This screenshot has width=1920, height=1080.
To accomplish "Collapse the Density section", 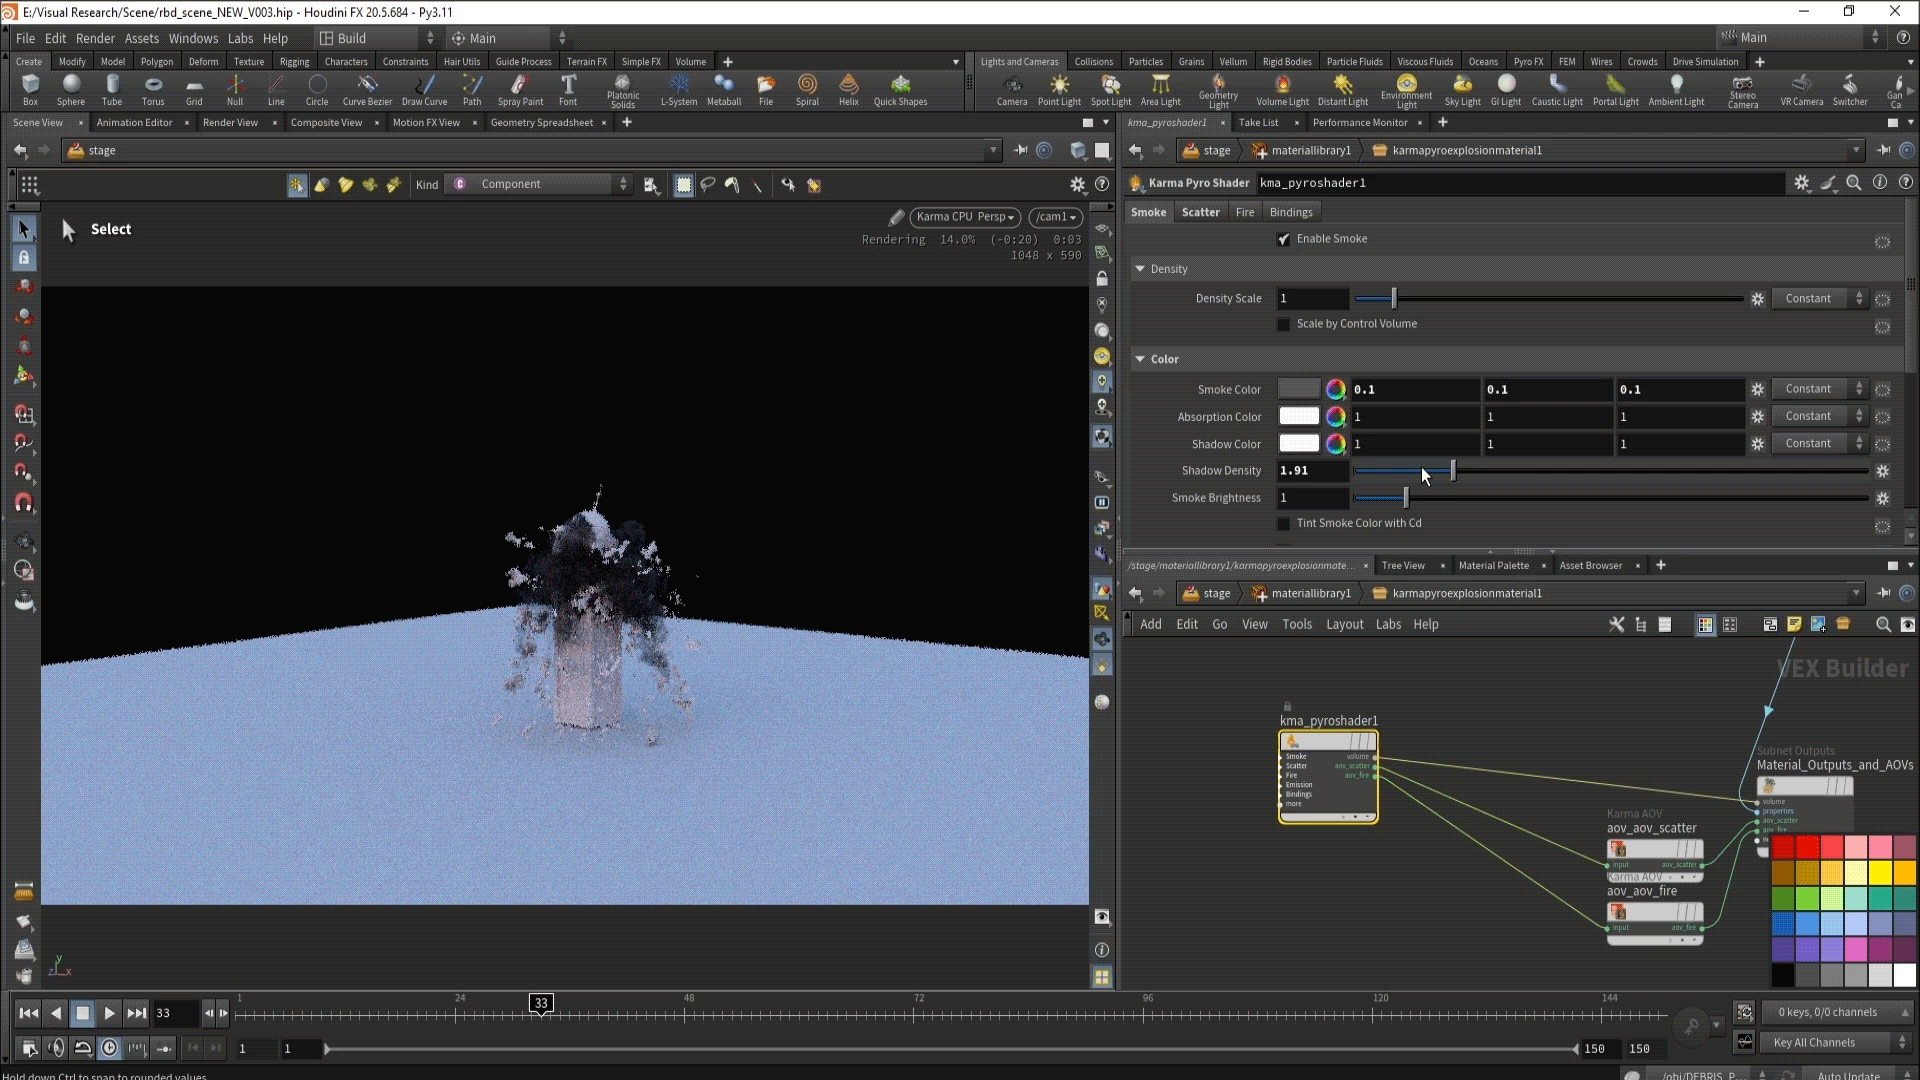I will pyautogui.click(x=1140, y=269).
